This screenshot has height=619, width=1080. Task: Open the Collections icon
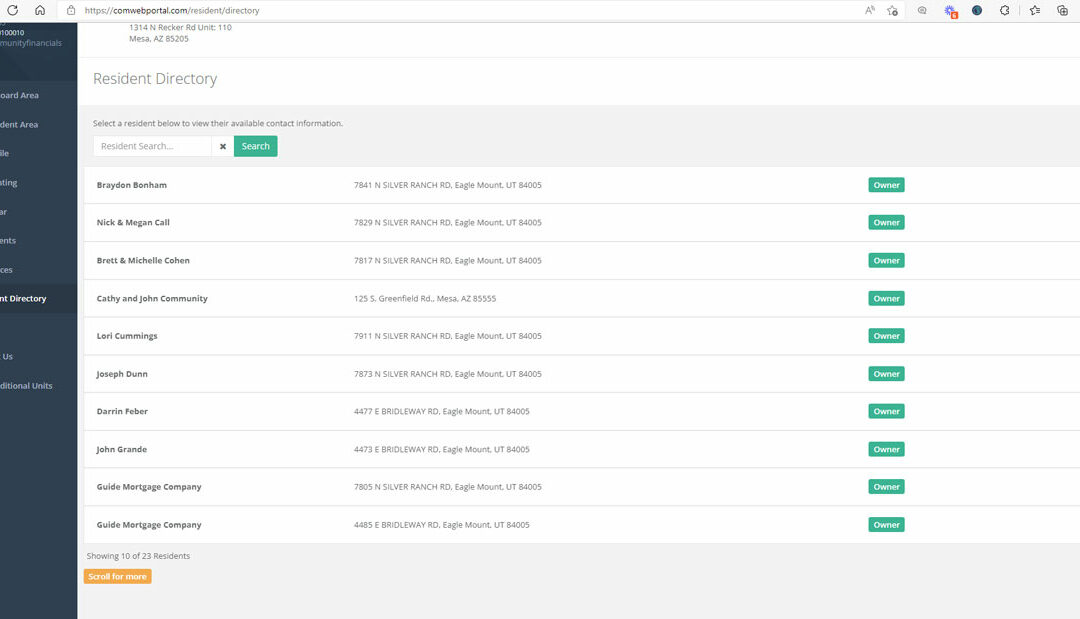pyautogui.click(x=1063, y=10)
